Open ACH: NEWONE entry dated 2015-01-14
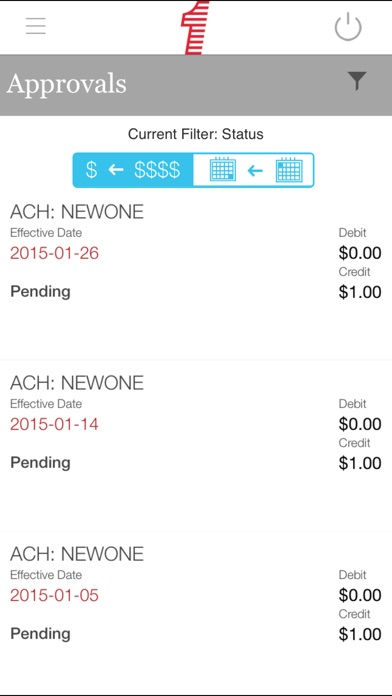The width and height of the screenshot is (392, 696). coord(196,446)
